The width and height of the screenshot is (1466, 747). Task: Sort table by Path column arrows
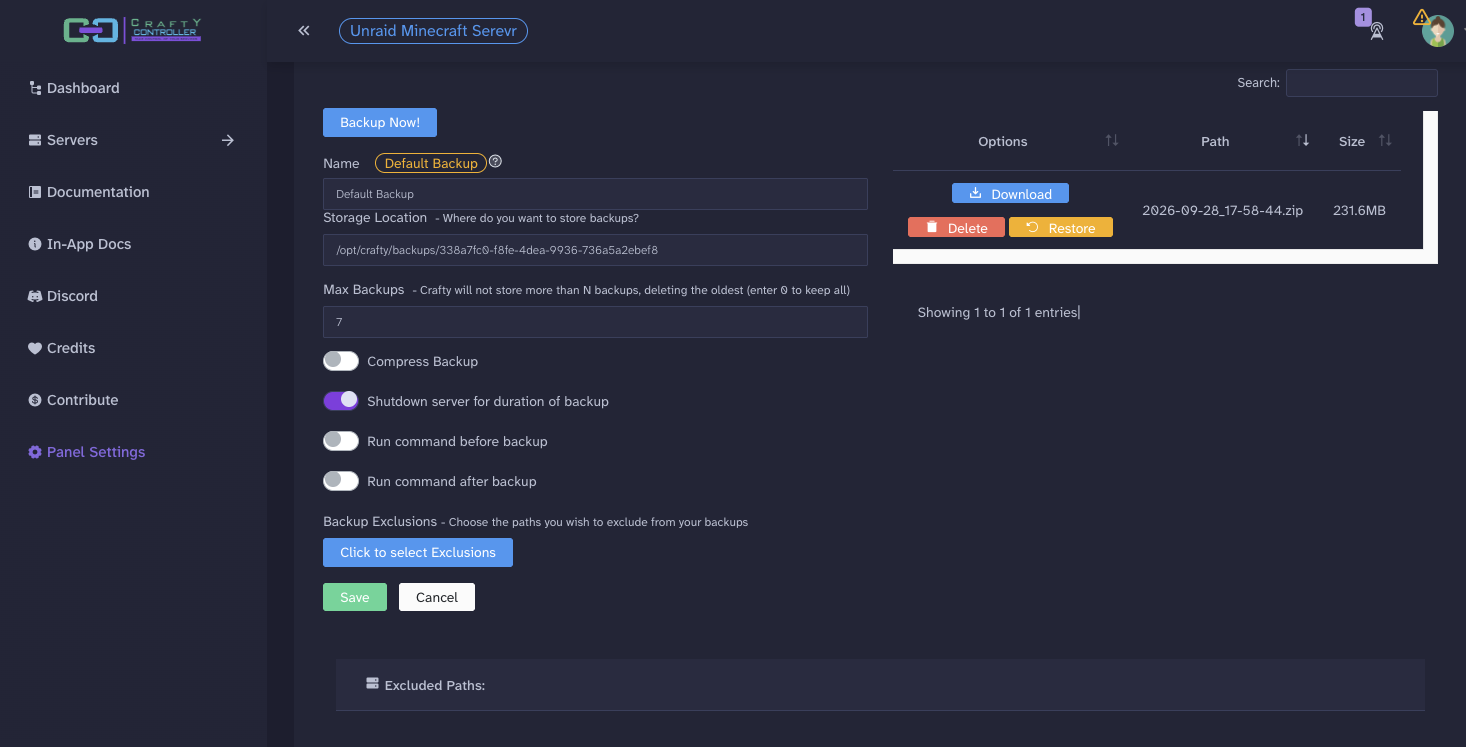[1302, 141]
